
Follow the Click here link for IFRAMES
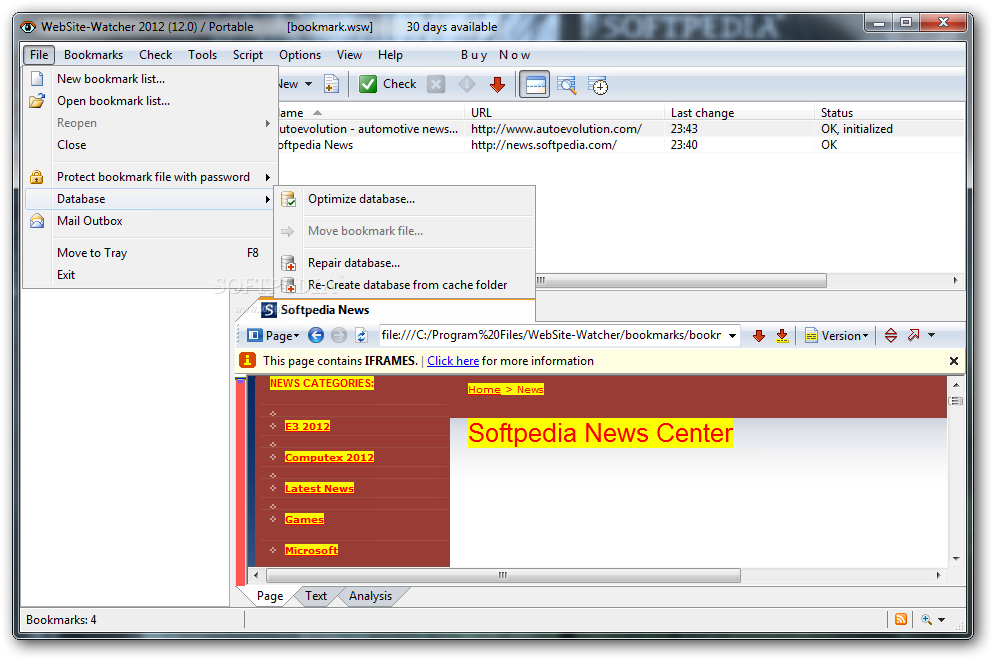[453, 361]
